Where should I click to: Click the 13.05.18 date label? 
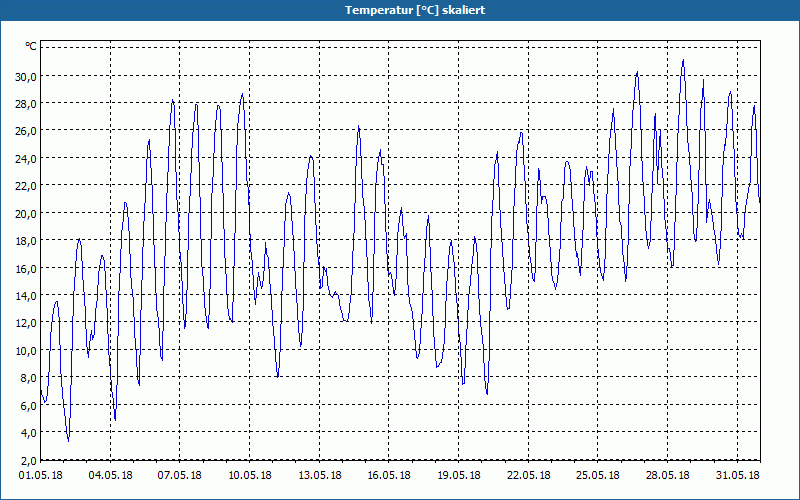point(319,476)
